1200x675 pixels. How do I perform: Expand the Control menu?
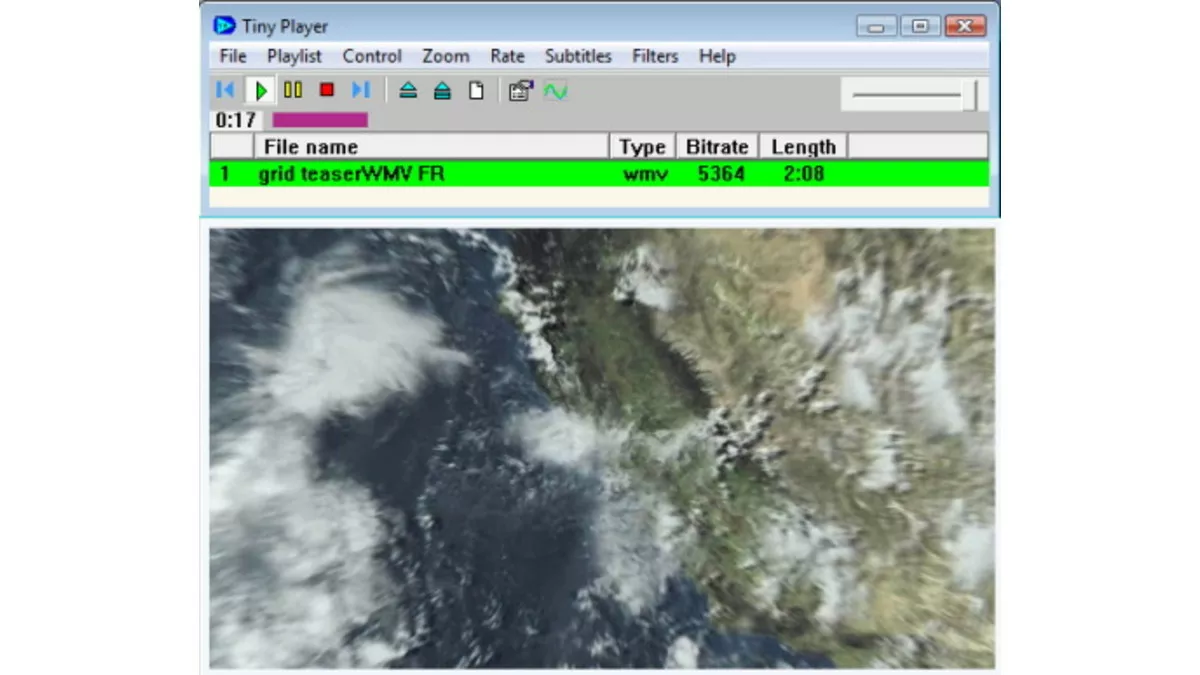(x=372, y=56)
